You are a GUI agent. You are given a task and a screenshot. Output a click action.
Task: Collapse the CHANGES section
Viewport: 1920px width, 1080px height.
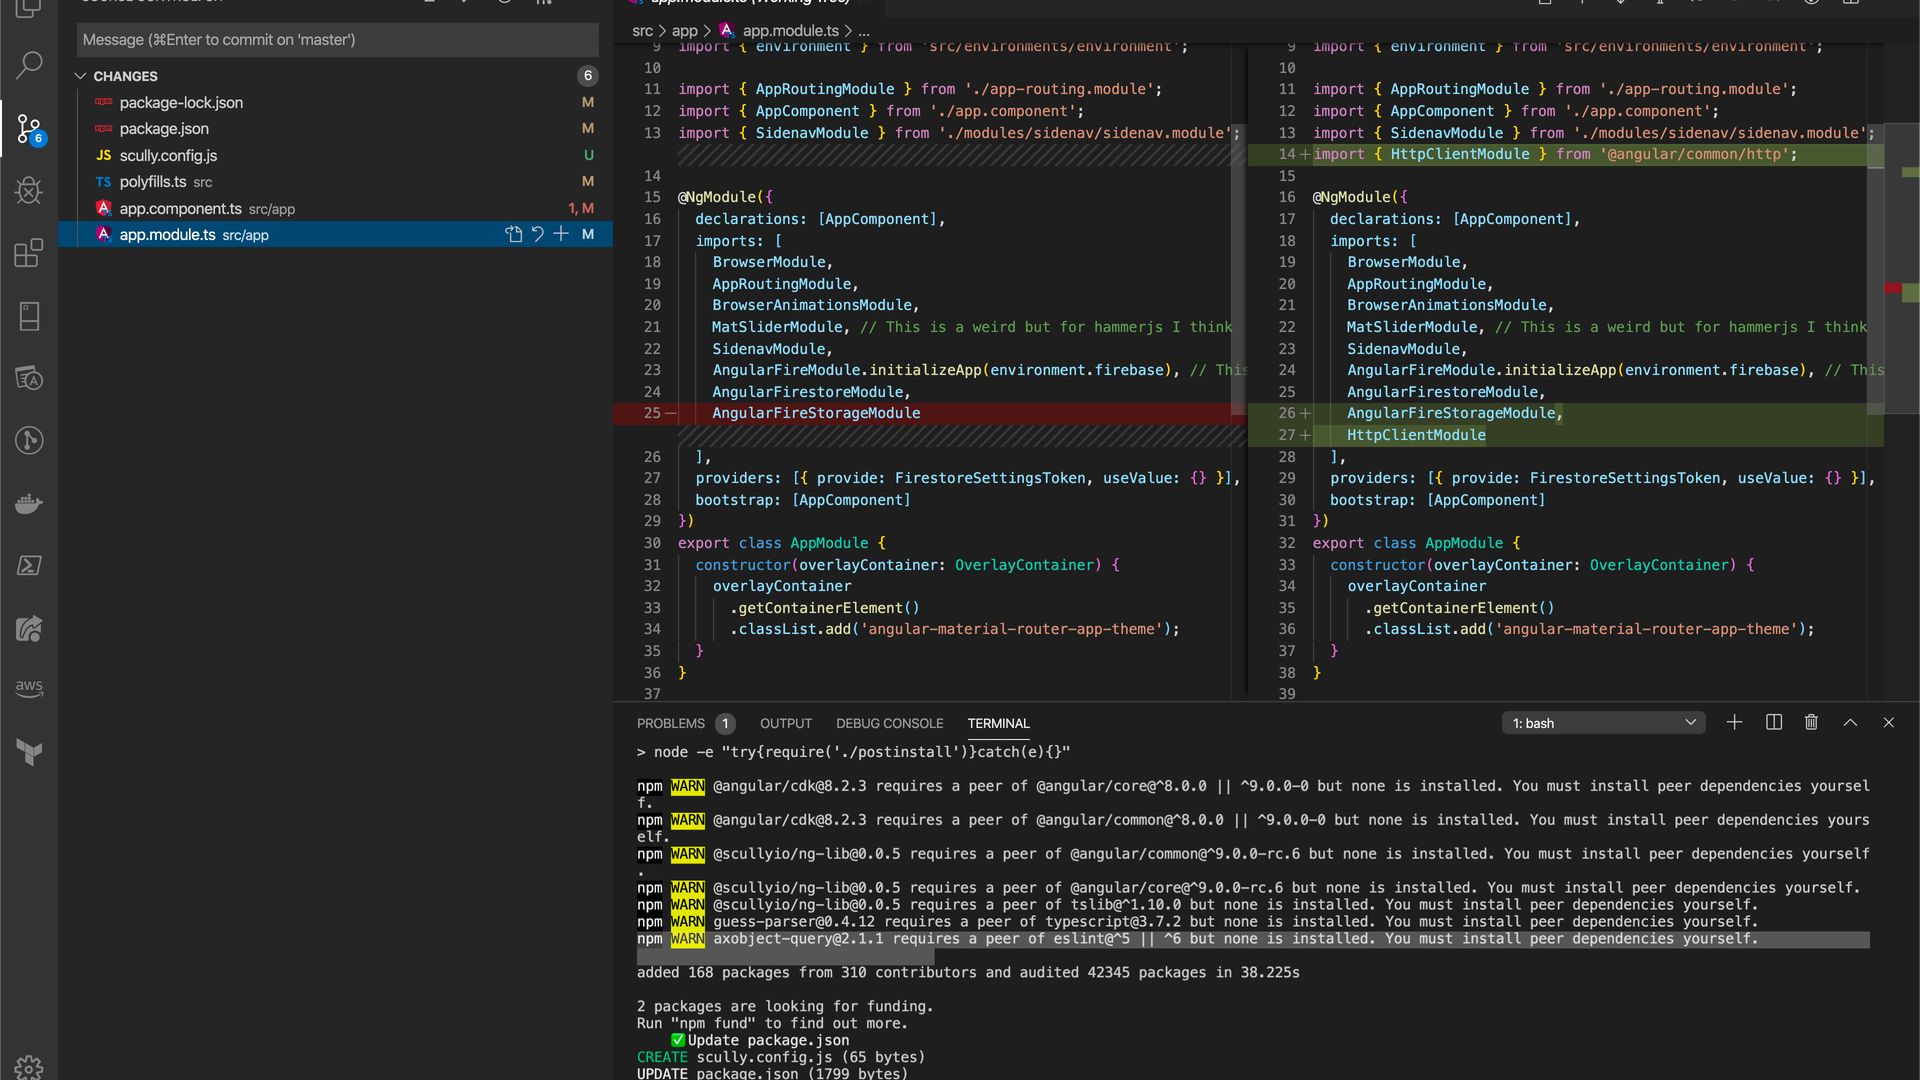(x=81, y=76)
